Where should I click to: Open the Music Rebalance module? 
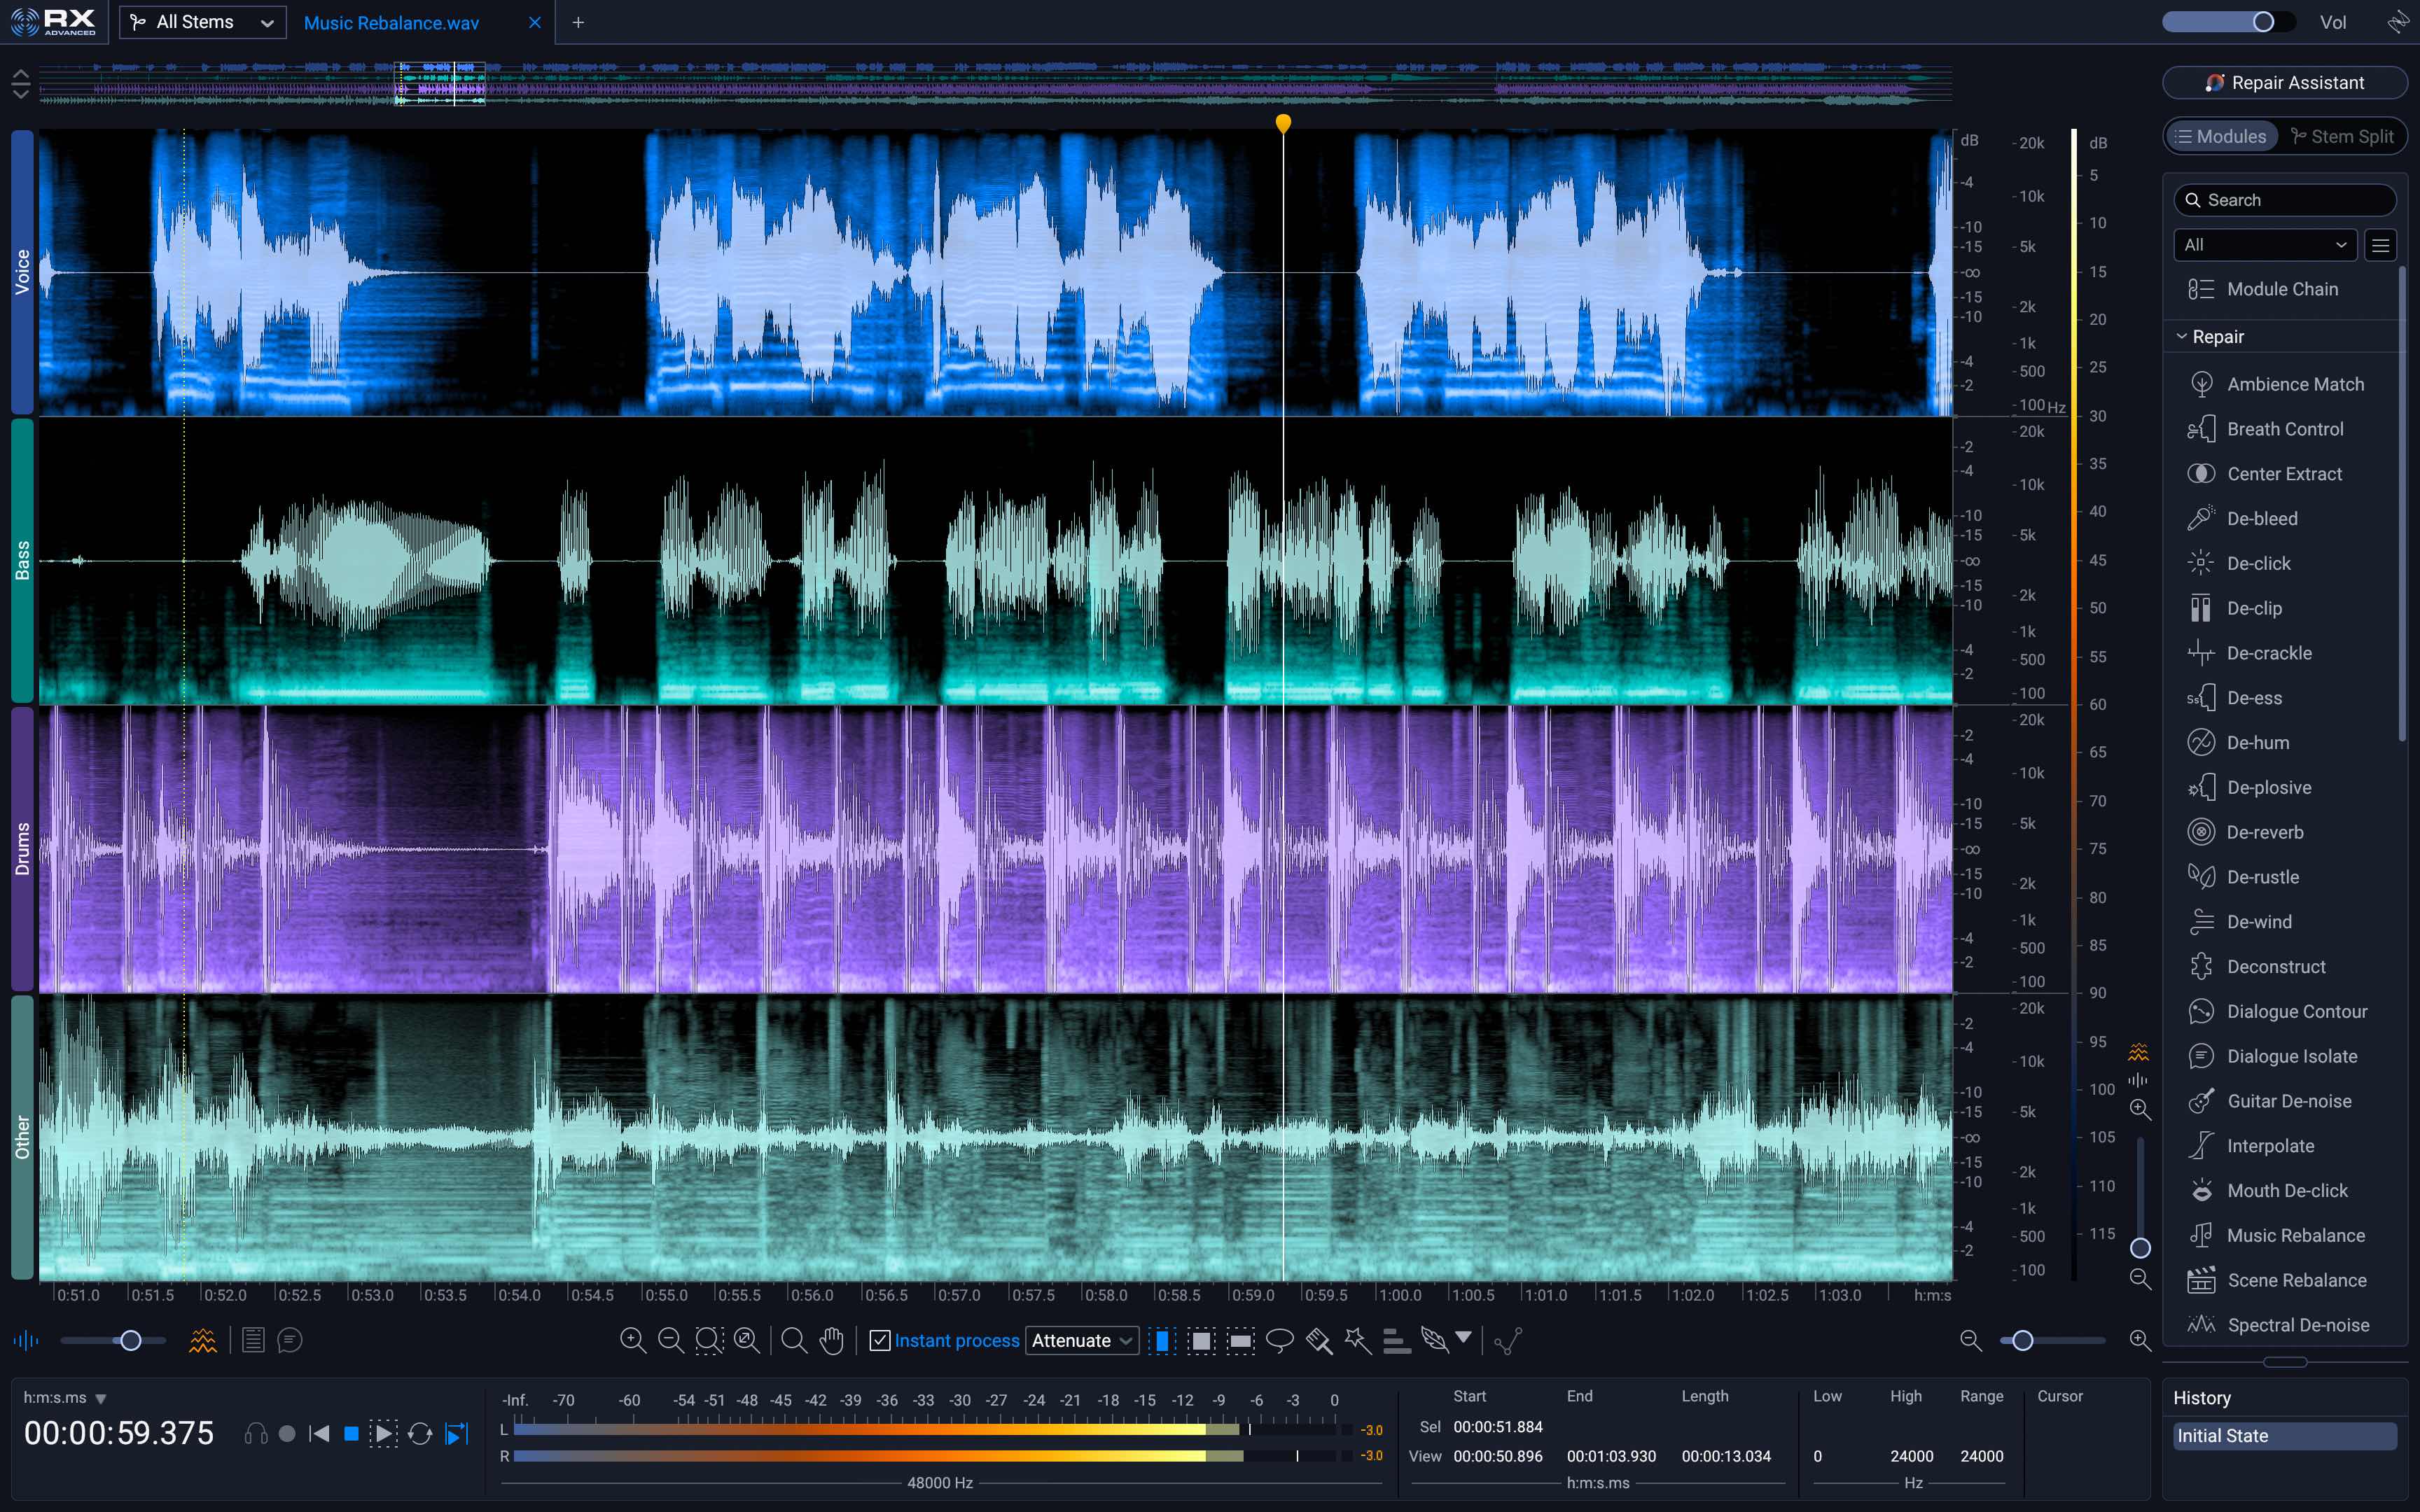click(2294, 1235)
